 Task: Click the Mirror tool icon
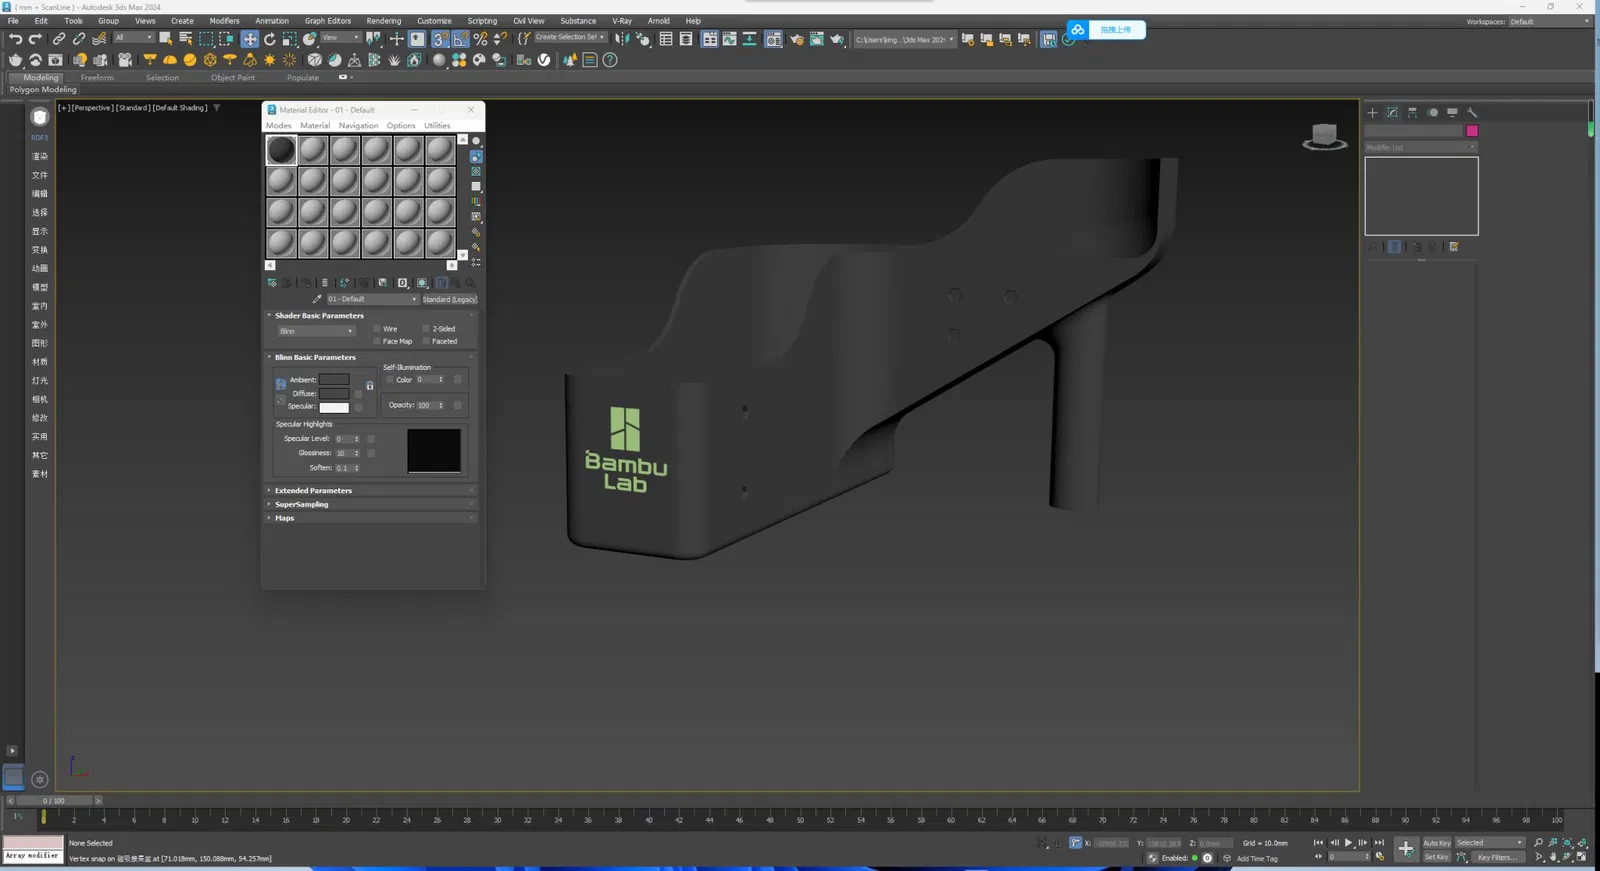point(622,39)
